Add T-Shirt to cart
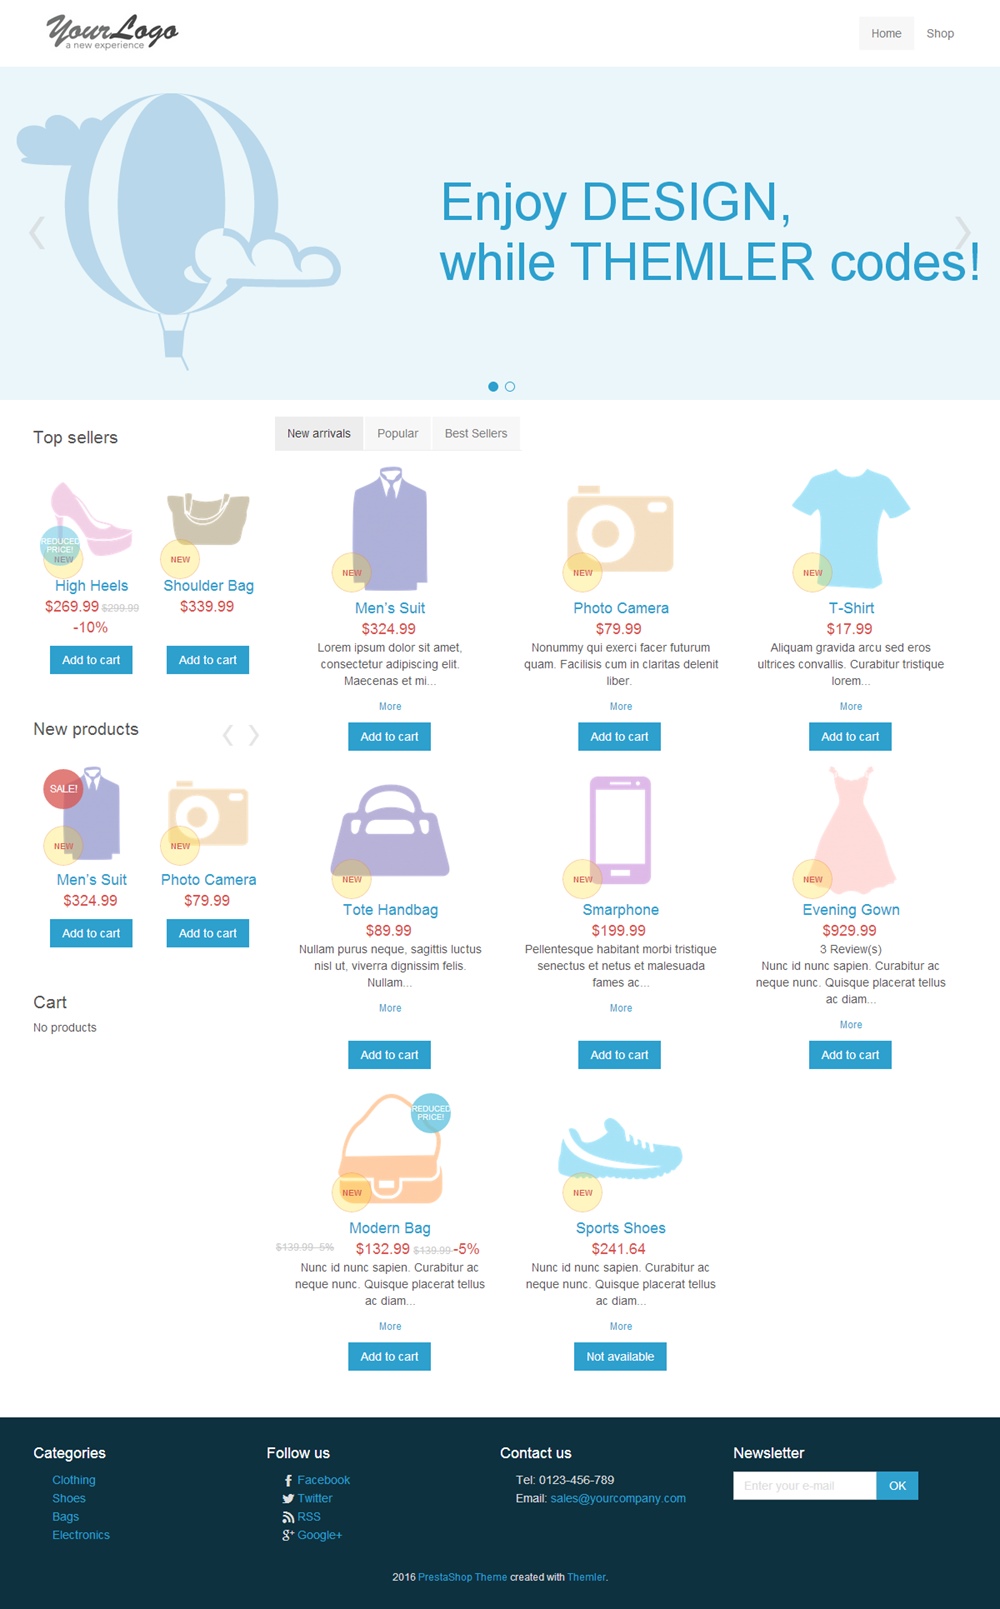Image resolution: width=1000 pixels, height=1609 pixels. pos(850,737)
